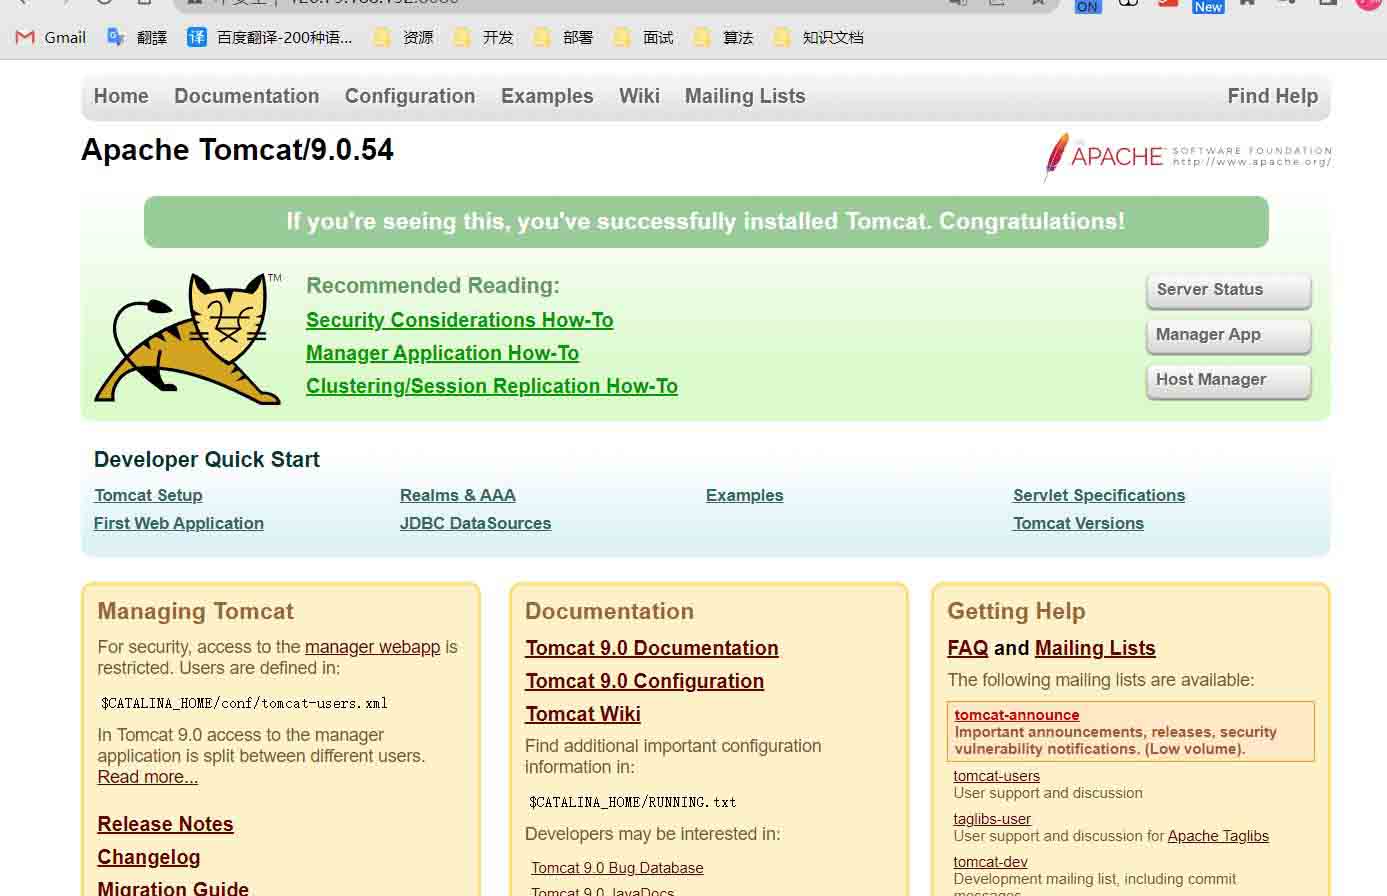Open Tomcat 9.0 Documentation link

point(652,648)
